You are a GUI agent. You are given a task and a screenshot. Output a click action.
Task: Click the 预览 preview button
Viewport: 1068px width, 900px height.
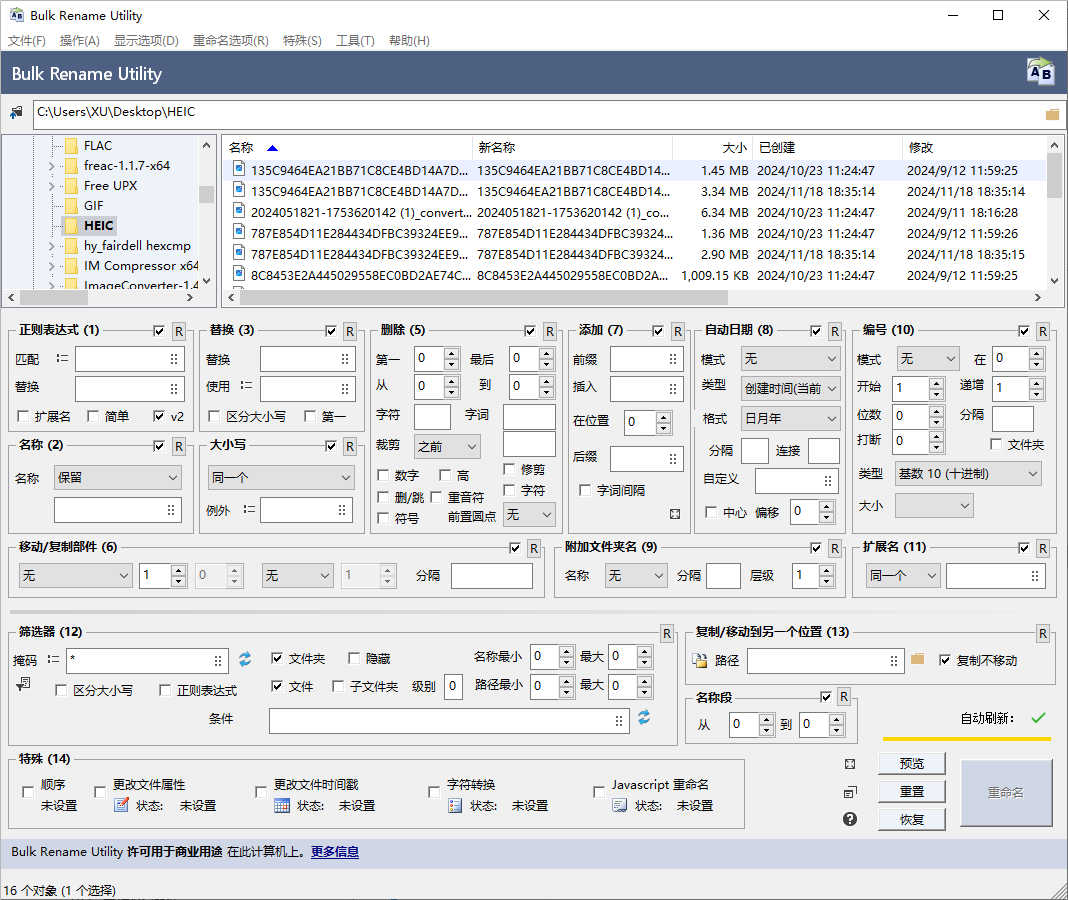[x=911, y=762]
